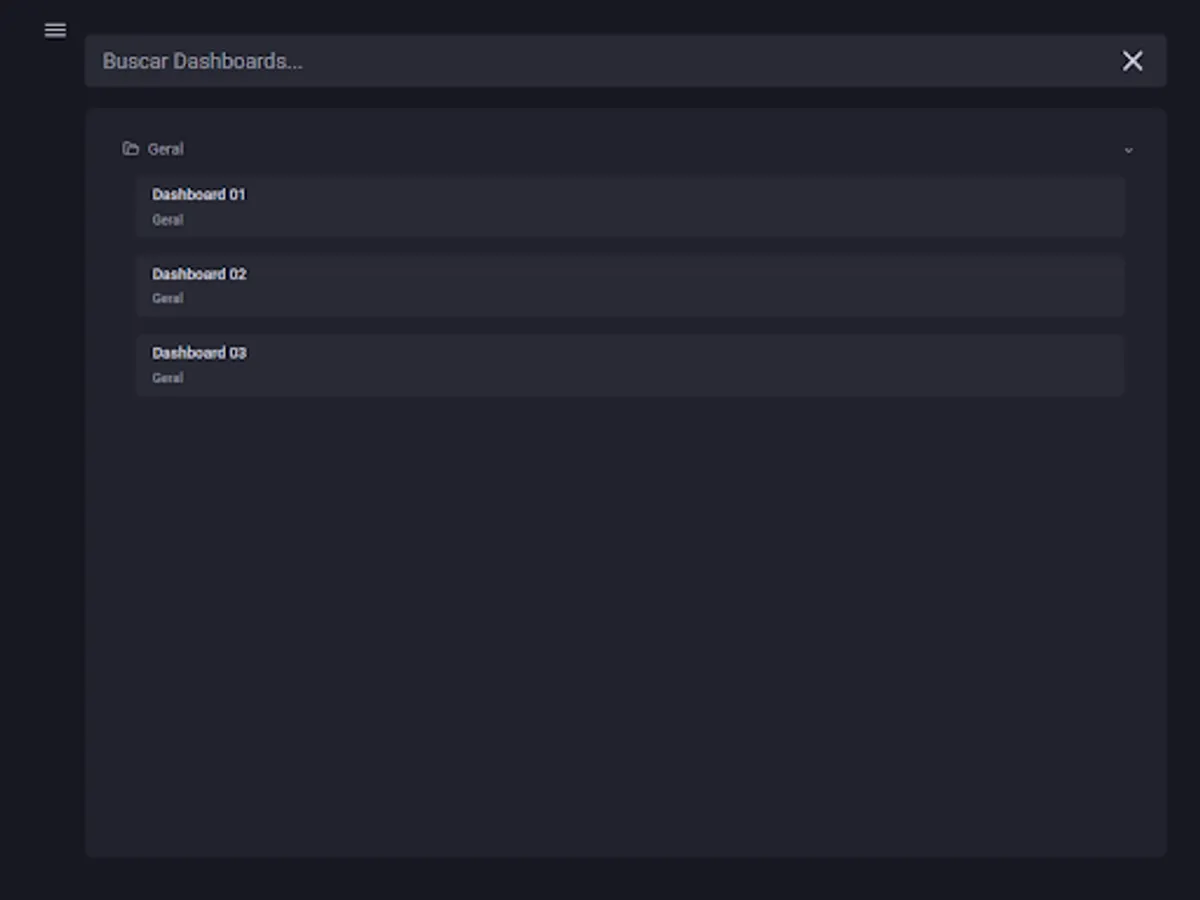Select the Dashboard 03 row card
This screenshot has width=1200, height=900.
[x=630, y=365]
